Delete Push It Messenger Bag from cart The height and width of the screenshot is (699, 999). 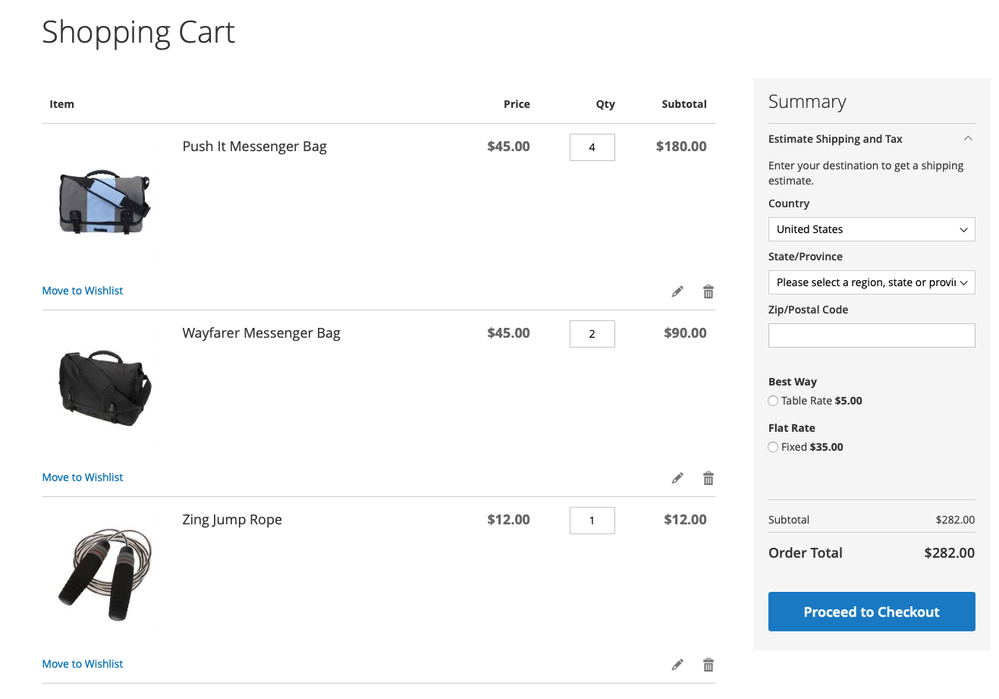coord(708,292)
